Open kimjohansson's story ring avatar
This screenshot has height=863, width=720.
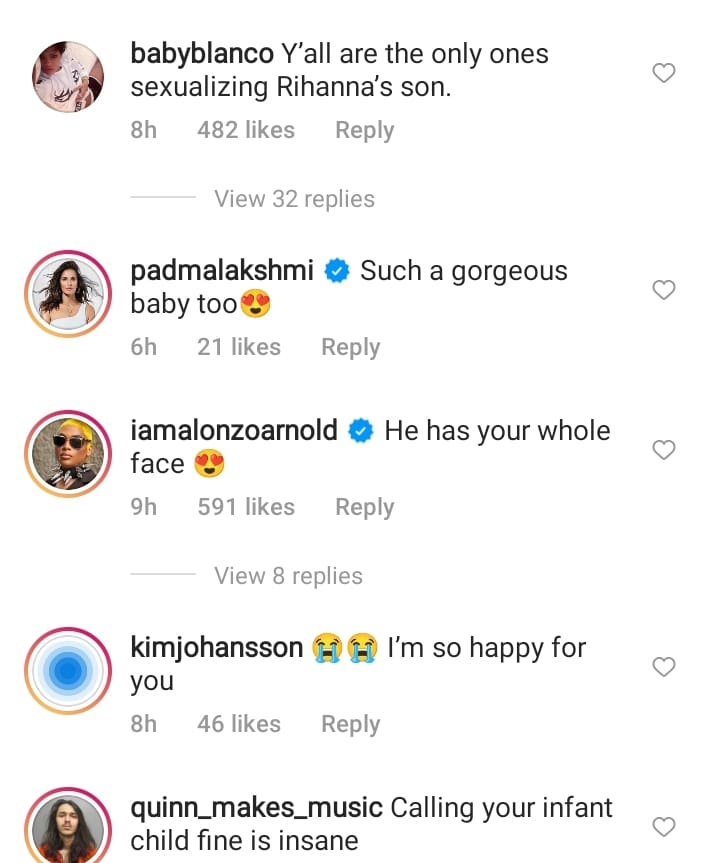click(69, 672)
